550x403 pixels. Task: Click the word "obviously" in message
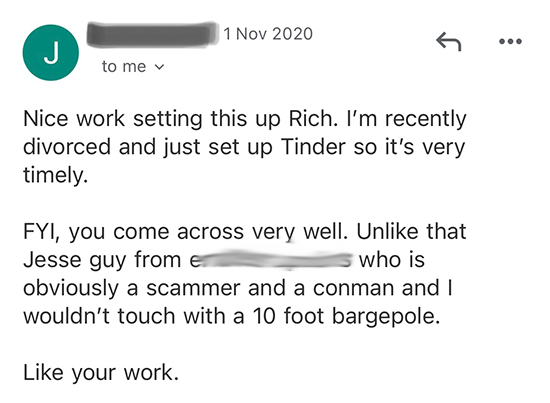click(x=71, y=288)
